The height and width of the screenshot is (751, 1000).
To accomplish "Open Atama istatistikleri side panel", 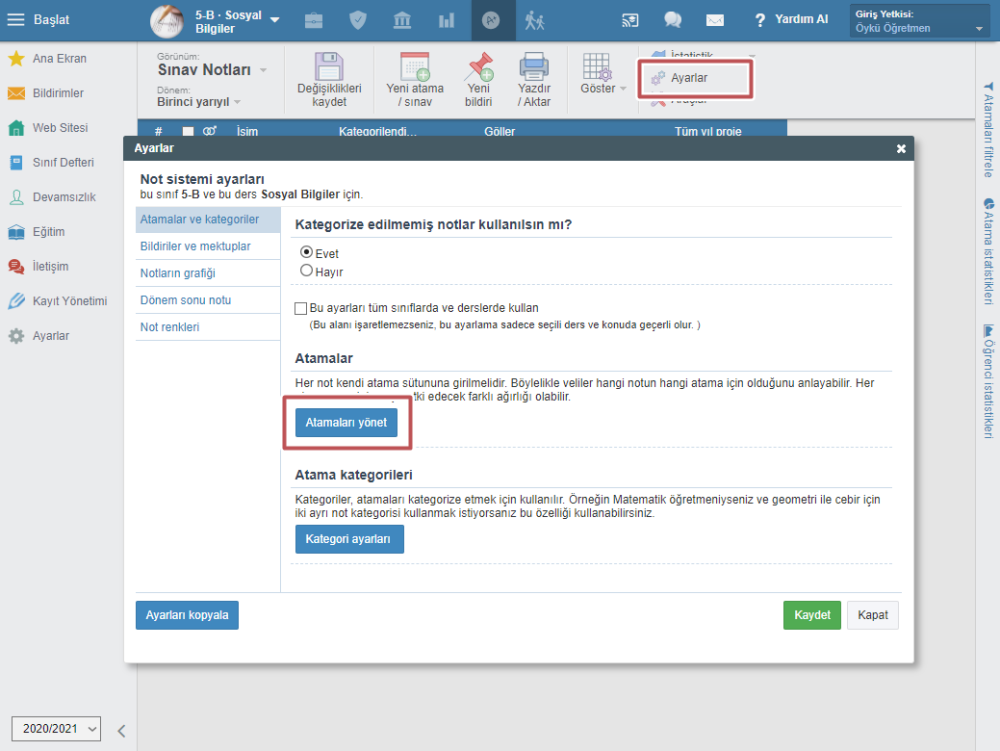I will (x=988, y=251).
